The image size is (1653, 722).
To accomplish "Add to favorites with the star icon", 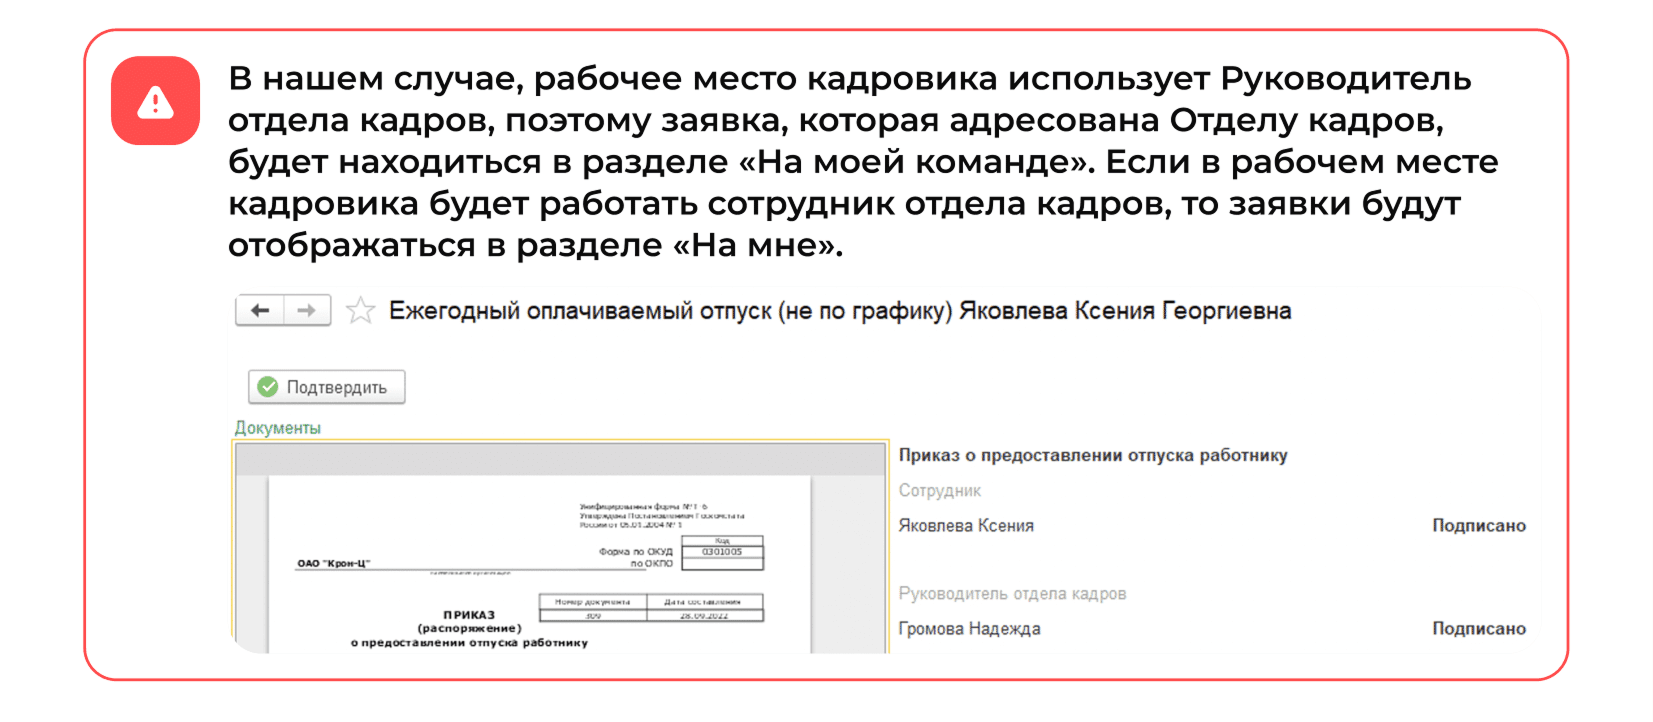I will pos(360,311).
